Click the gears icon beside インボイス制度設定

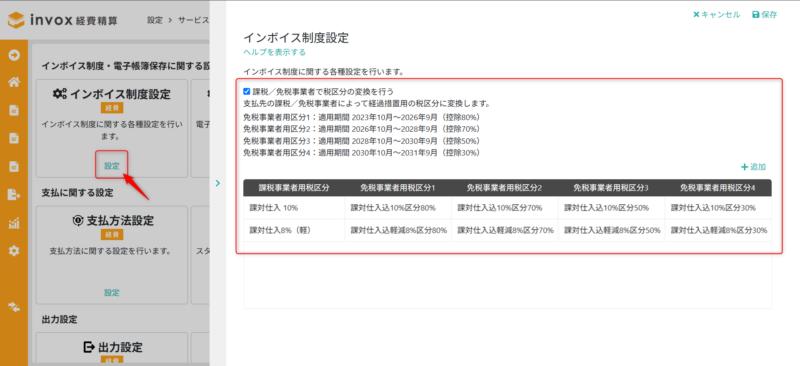(x=60, y=94)
